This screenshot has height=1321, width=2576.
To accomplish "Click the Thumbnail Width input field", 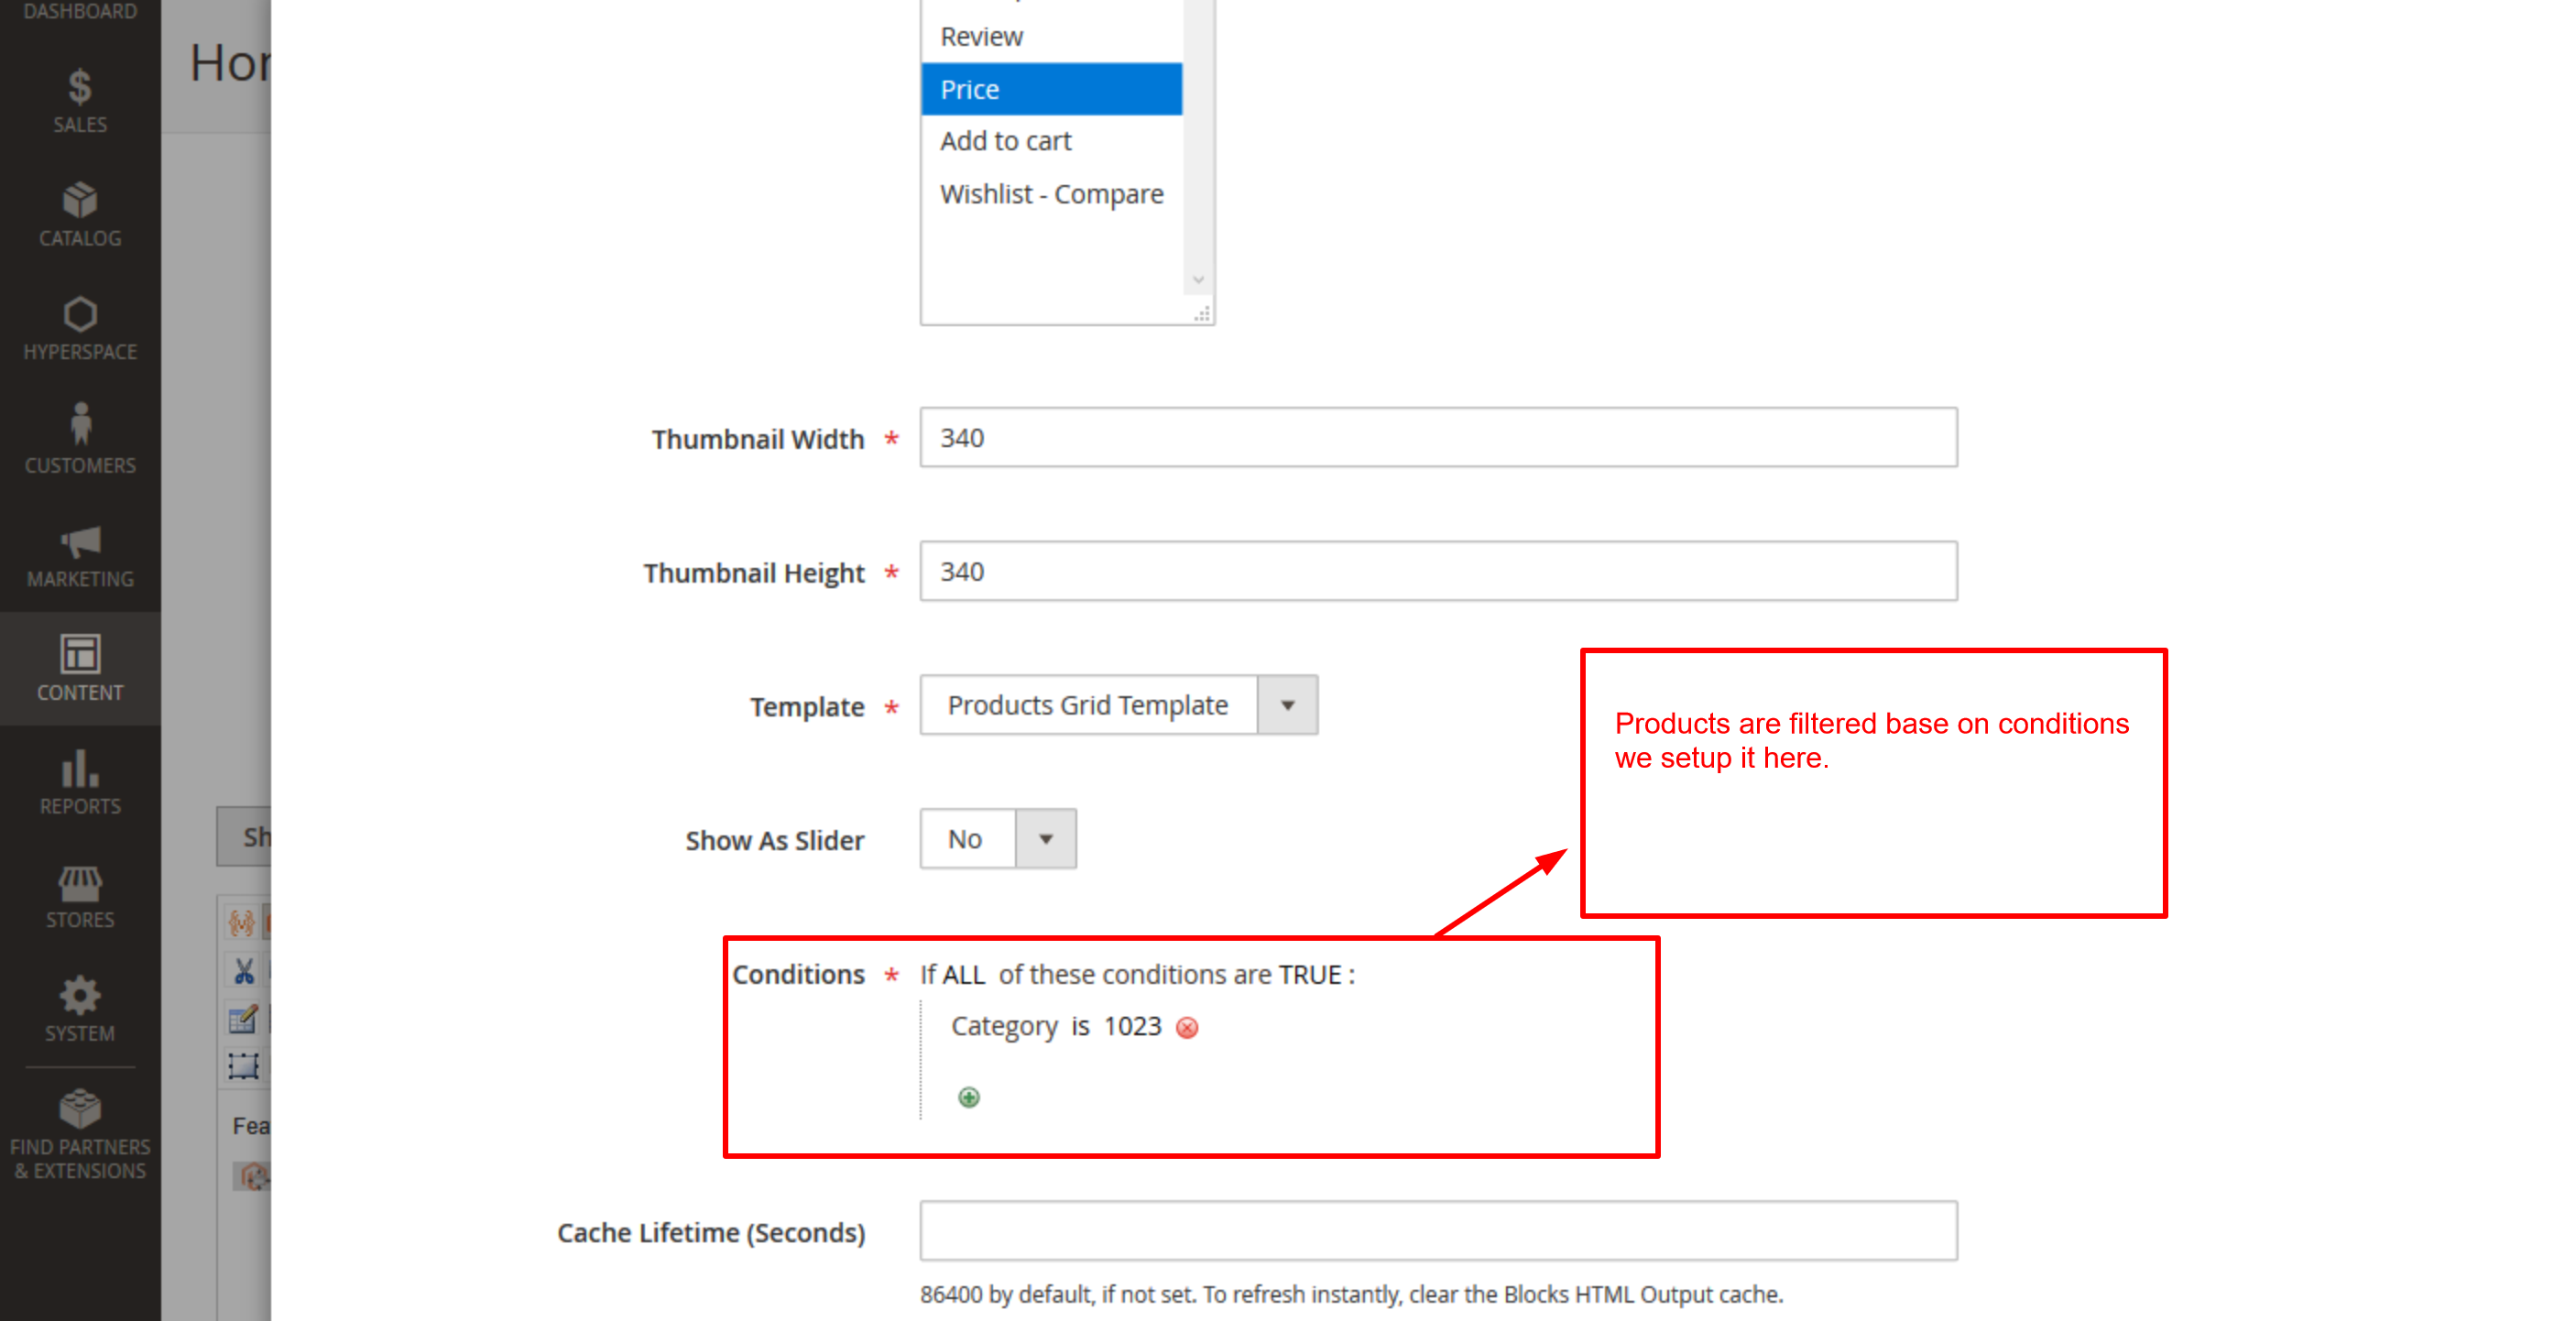I will pos(1437,438).
